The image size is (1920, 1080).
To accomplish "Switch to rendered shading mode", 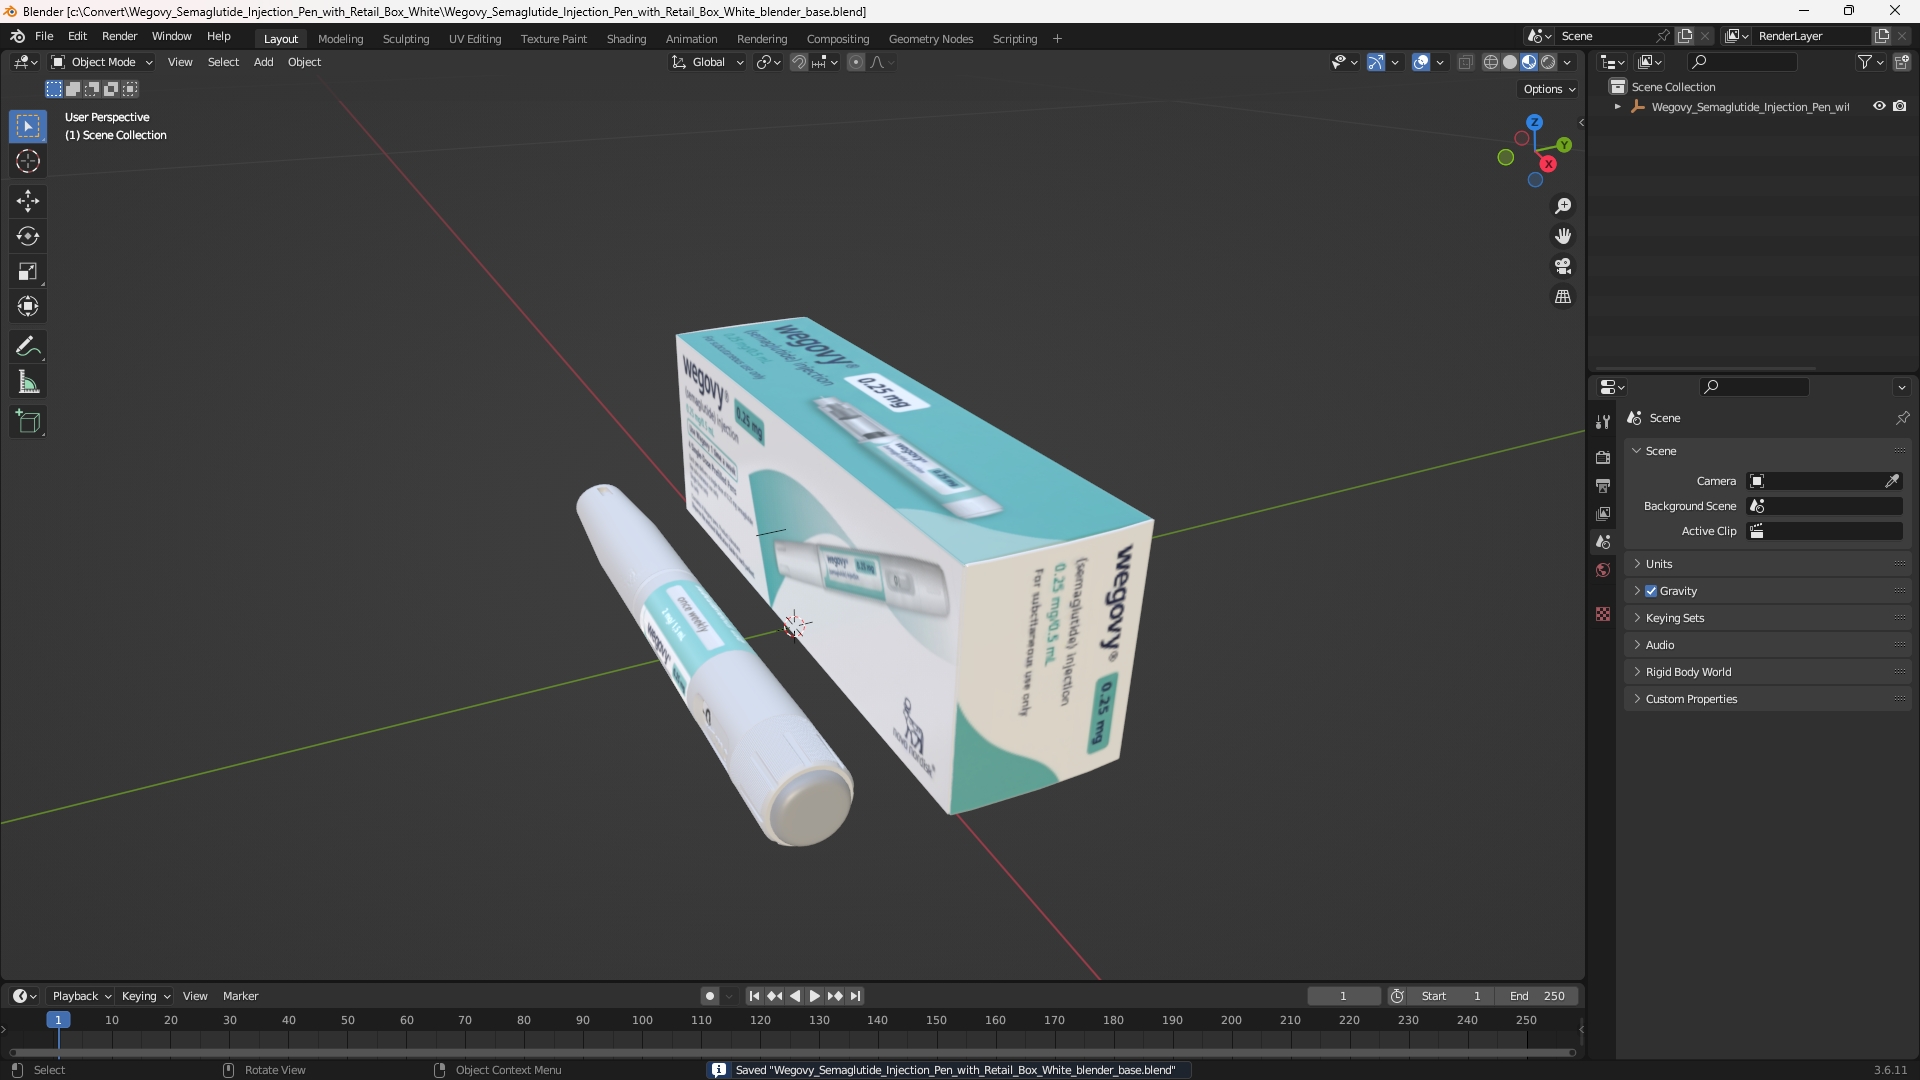I will click(x=1548, y=62).
